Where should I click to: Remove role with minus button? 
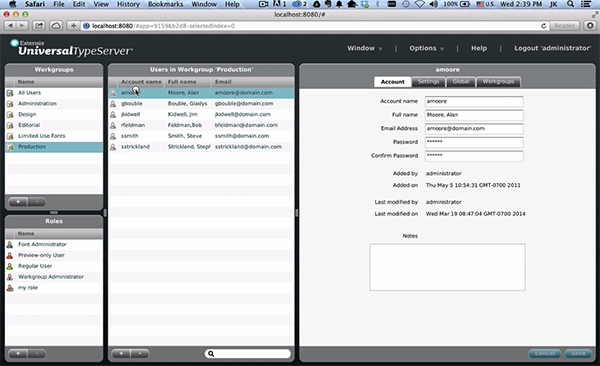37,354
